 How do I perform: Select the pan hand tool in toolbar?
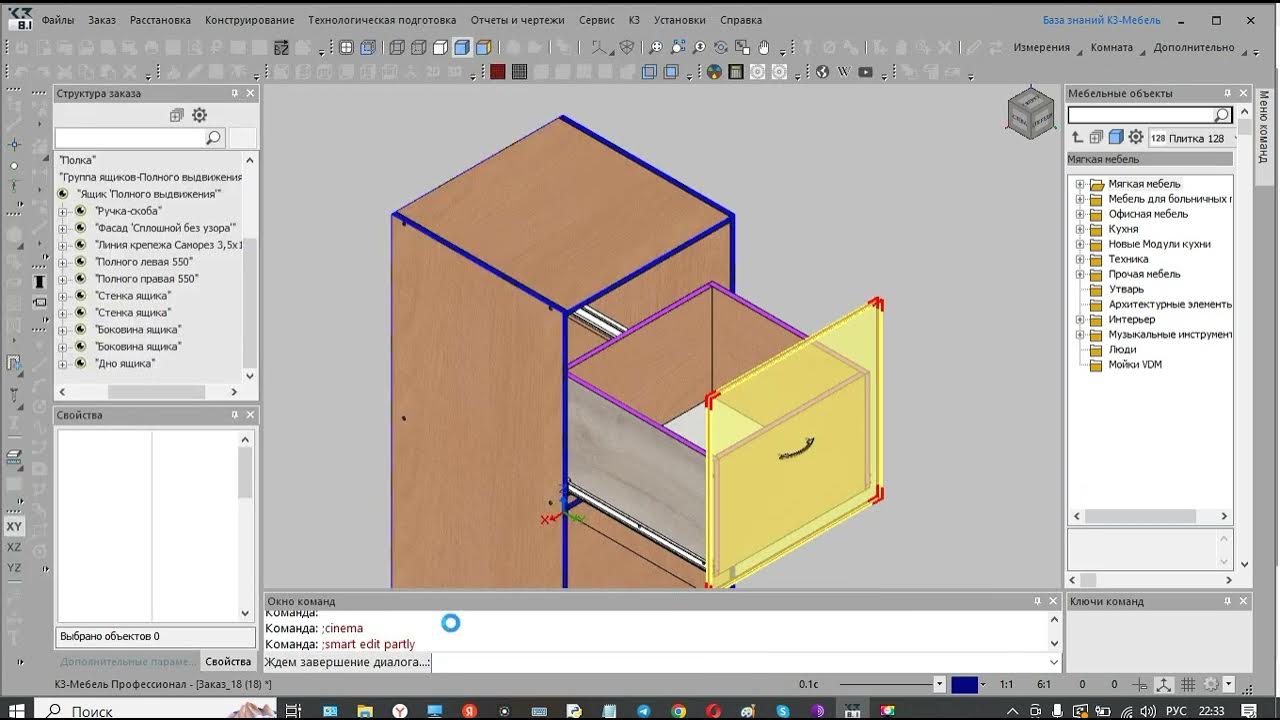point(765,47)
